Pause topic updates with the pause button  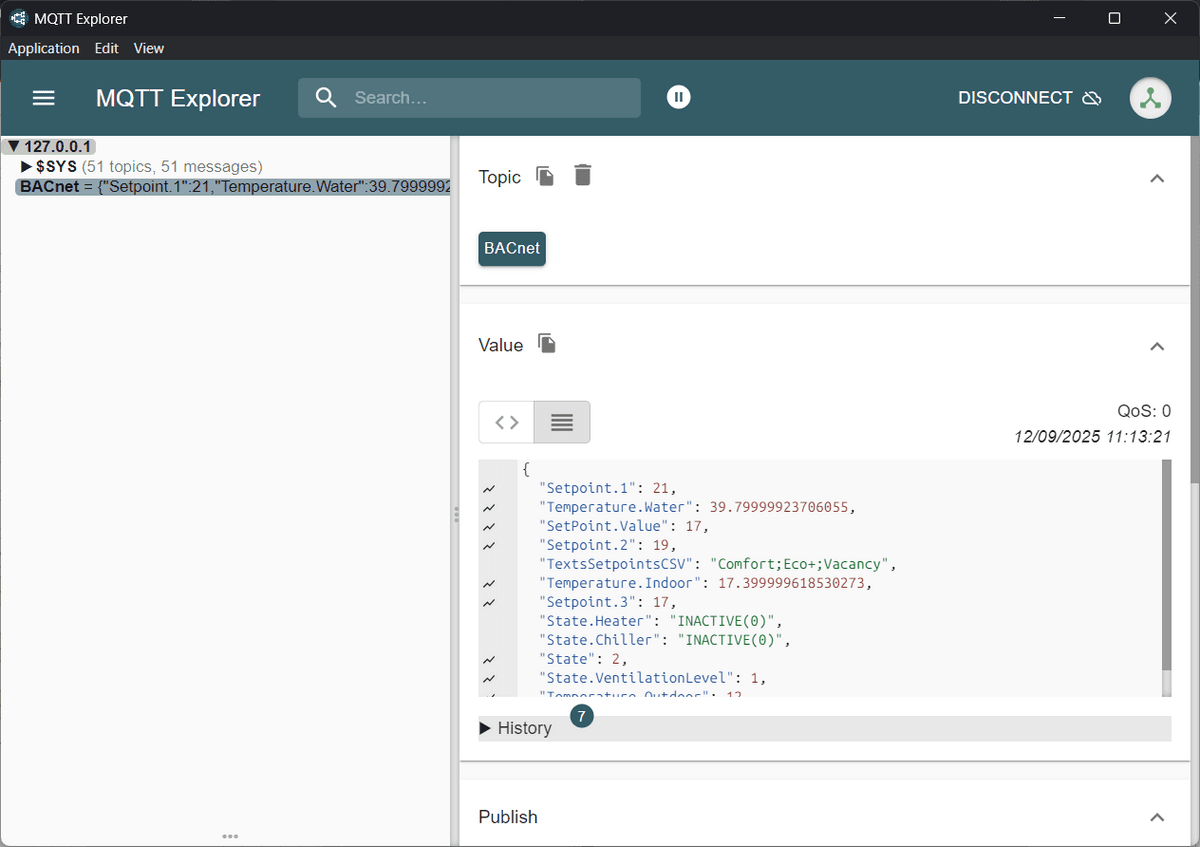pos(679,97)
